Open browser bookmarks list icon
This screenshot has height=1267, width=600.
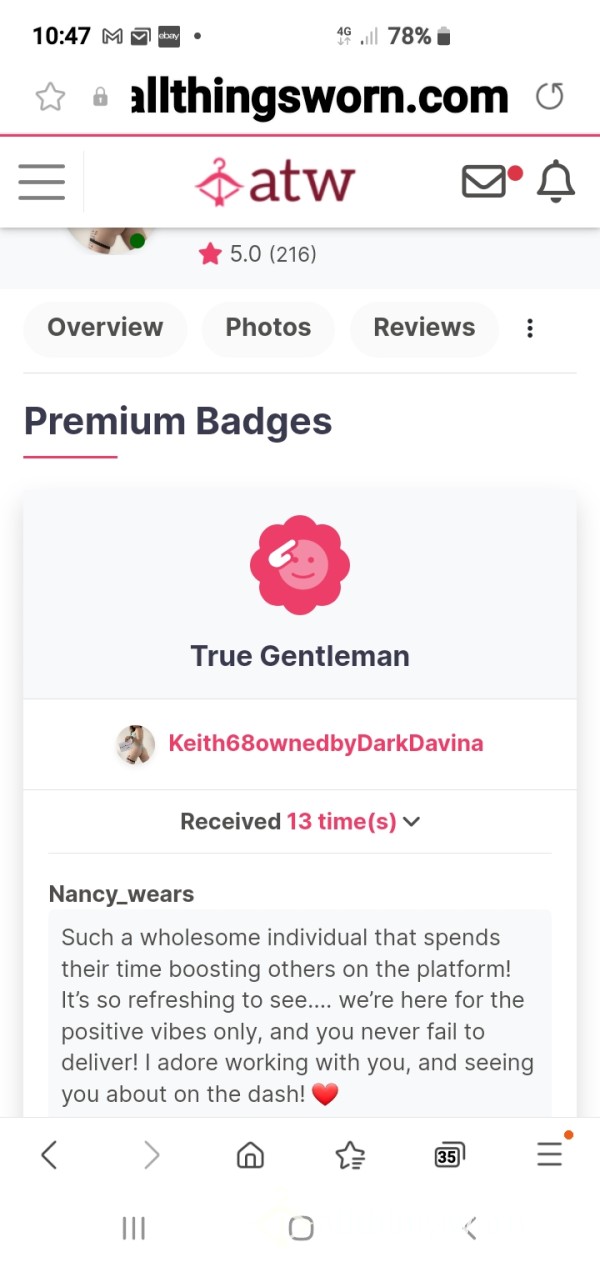point(350,1155)
